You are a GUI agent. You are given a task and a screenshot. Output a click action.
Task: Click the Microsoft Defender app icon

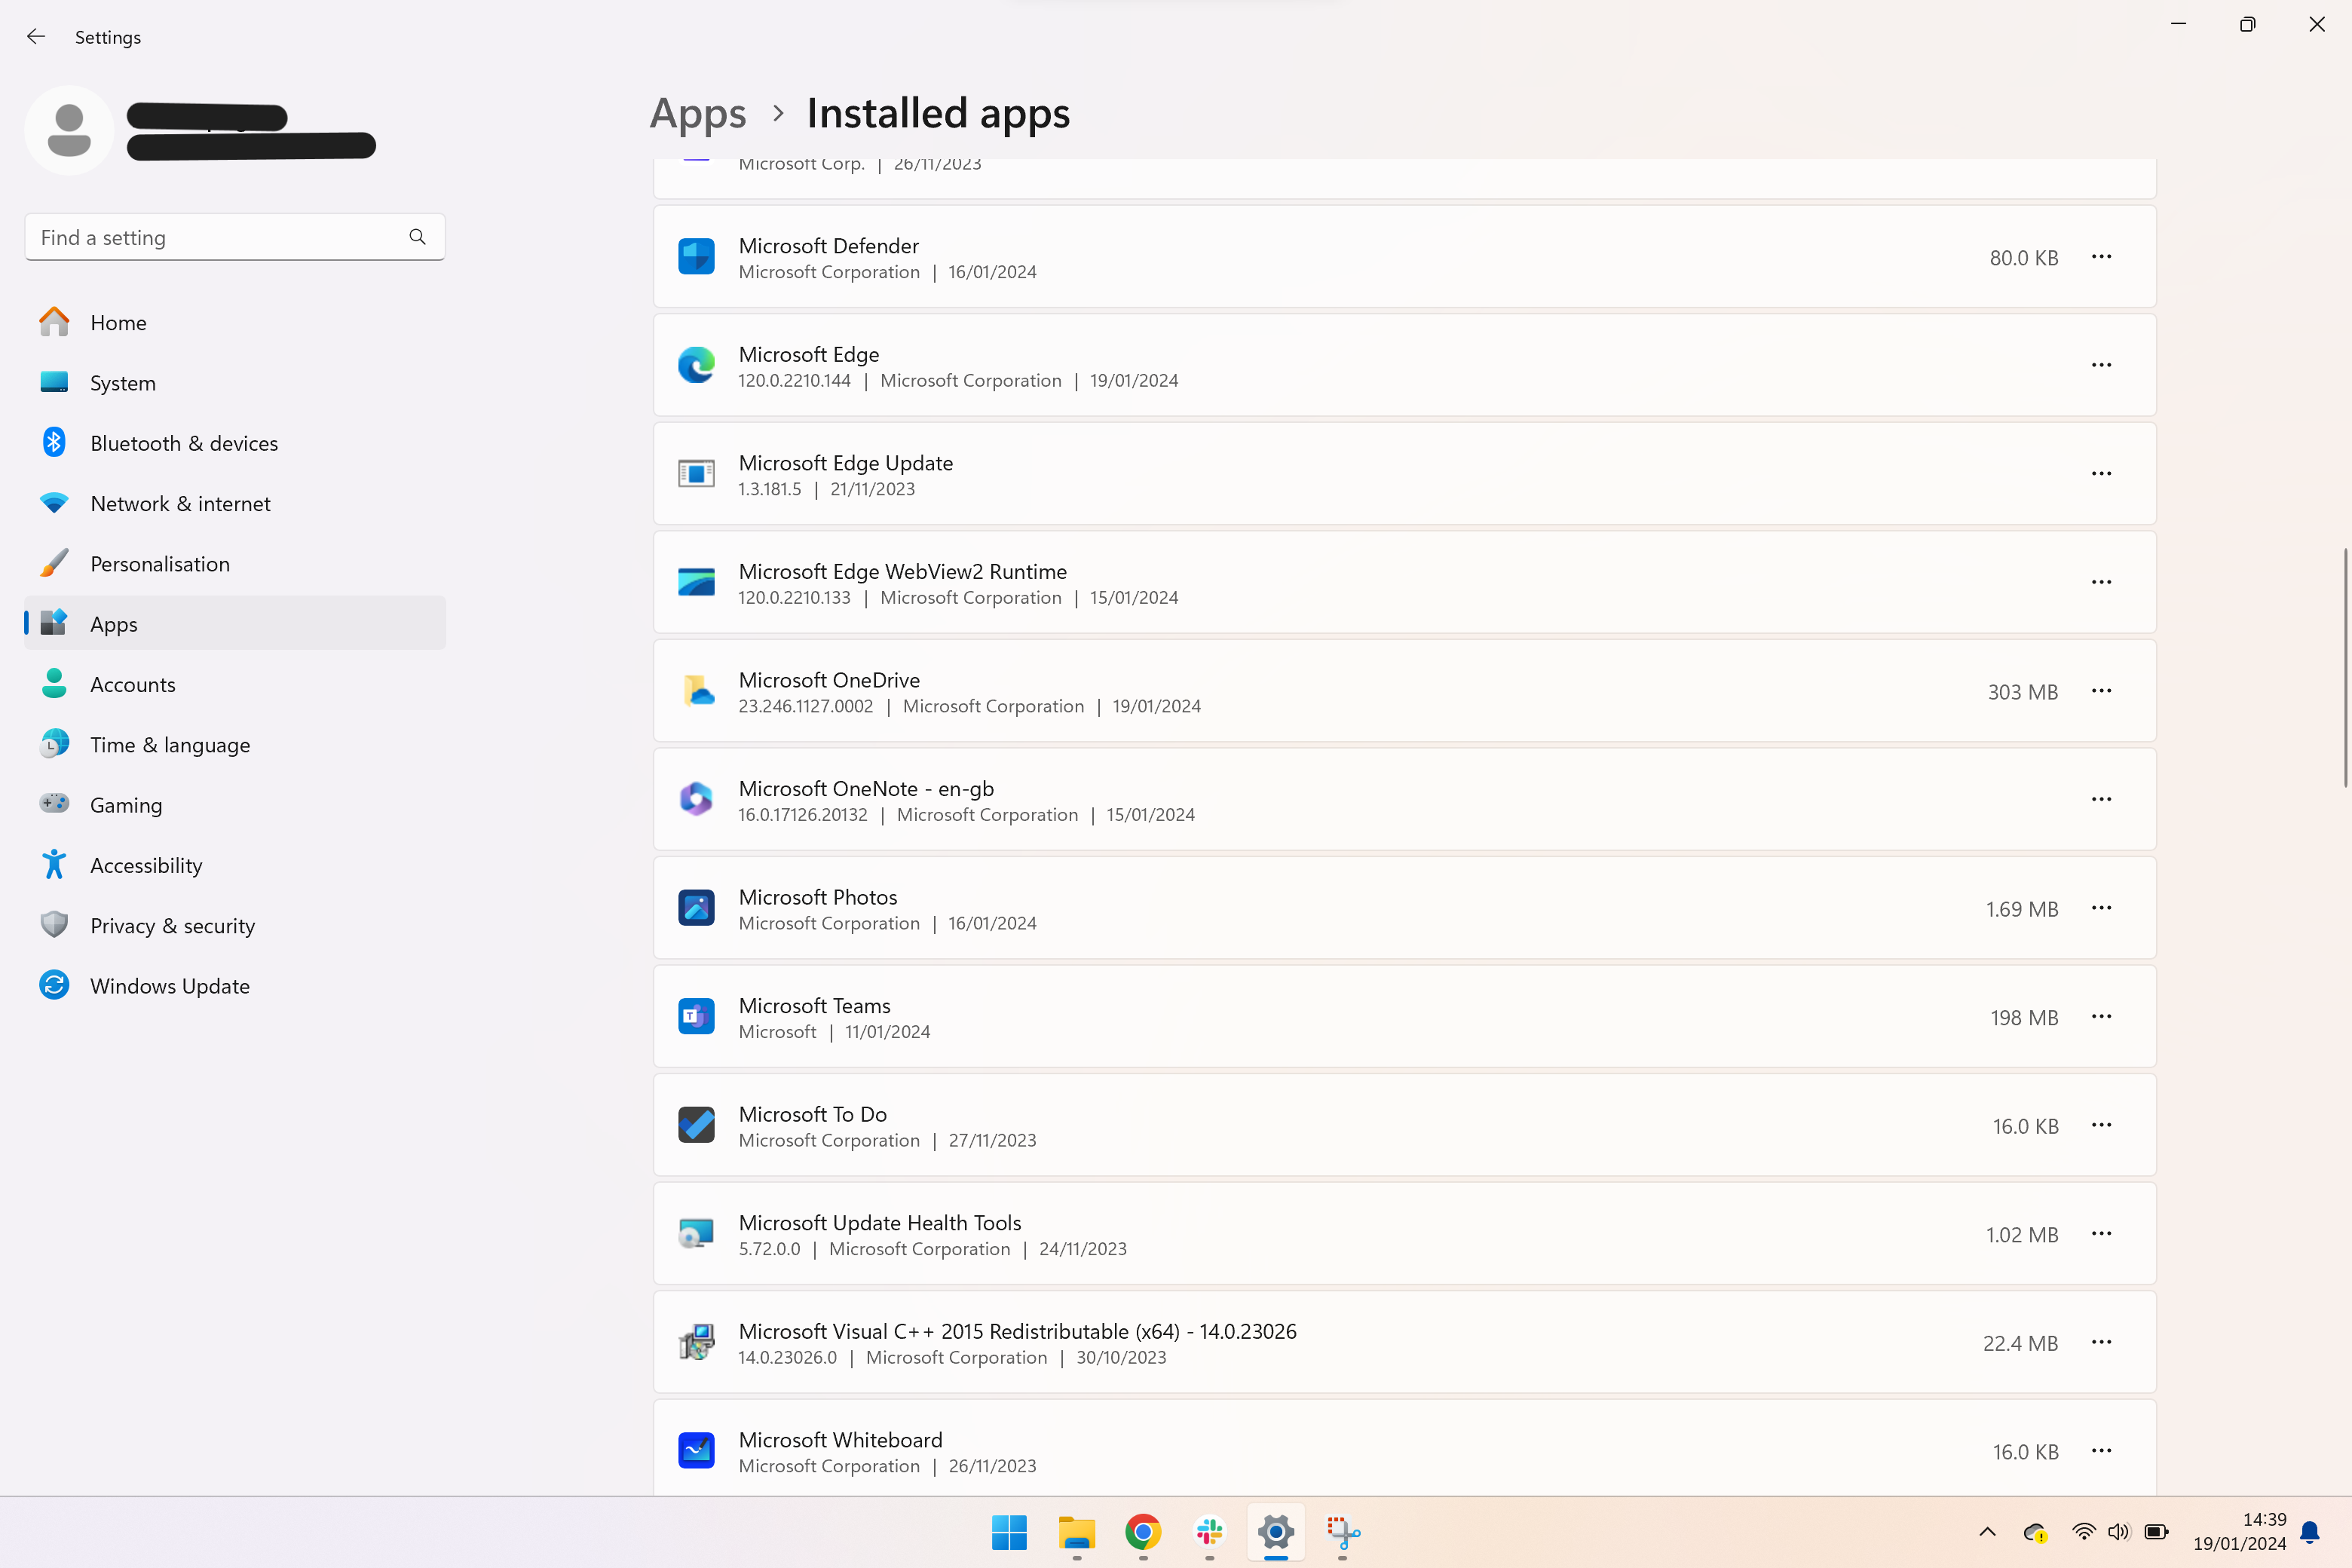[x=696, y=257]
